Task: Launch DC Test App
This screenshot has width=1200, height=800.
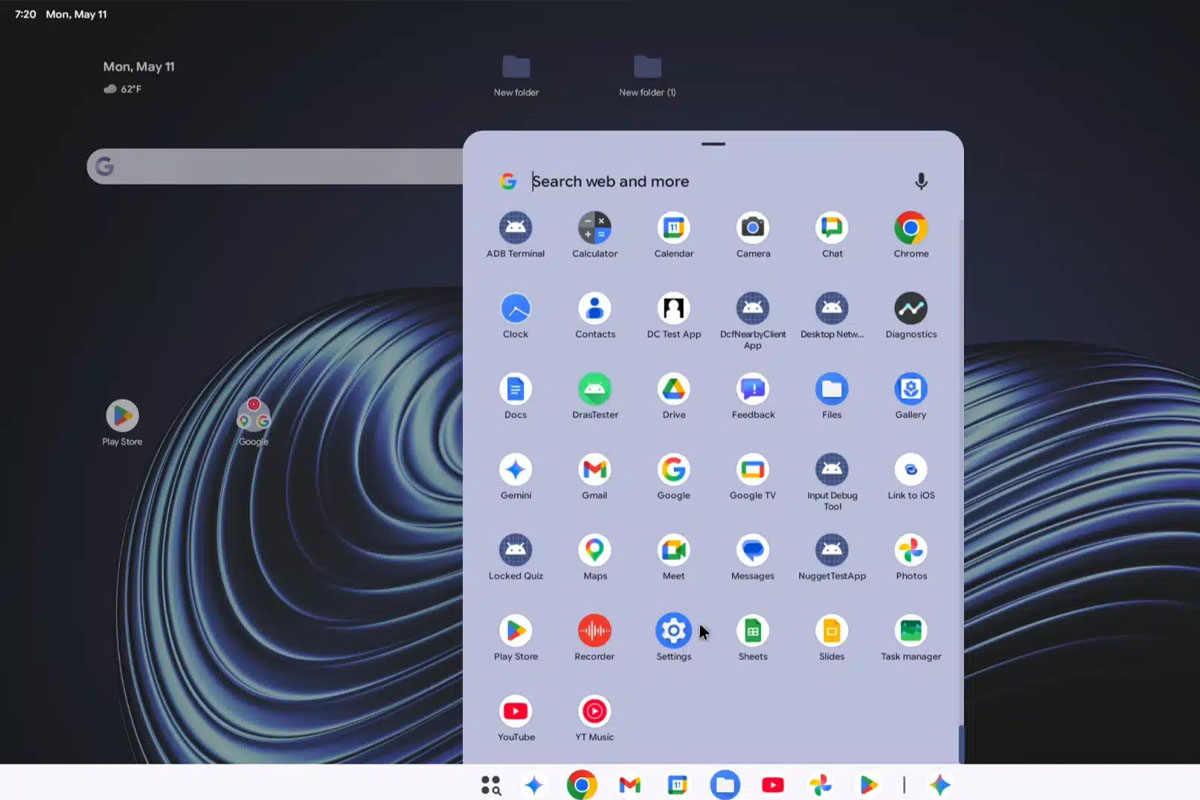Action: 673,308
